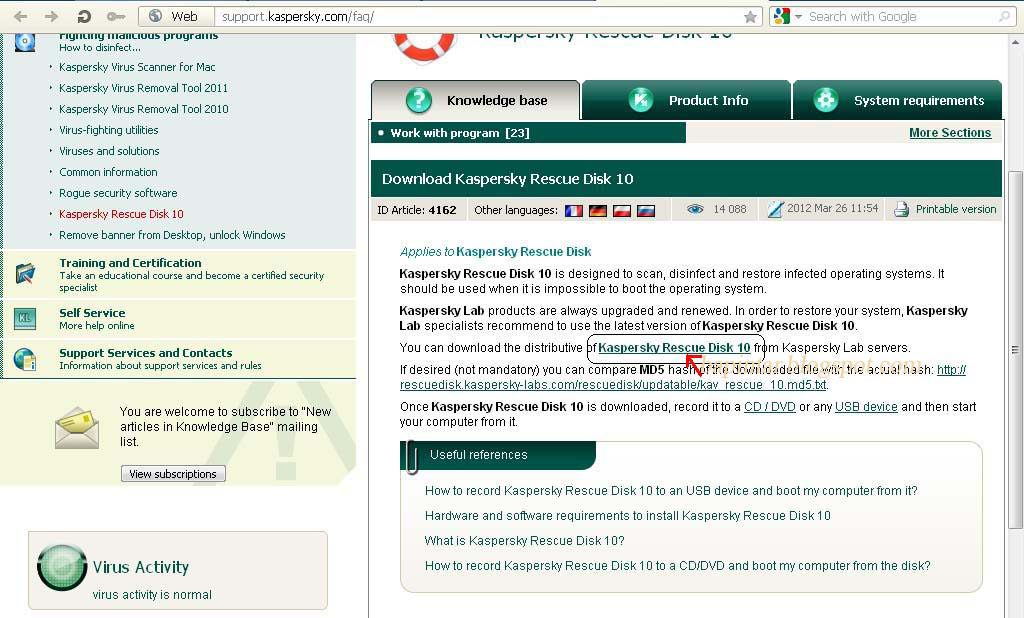Open Kaspersky Virus Removal Tool 2010
The image size is (1024, 618).
(144, 108)
